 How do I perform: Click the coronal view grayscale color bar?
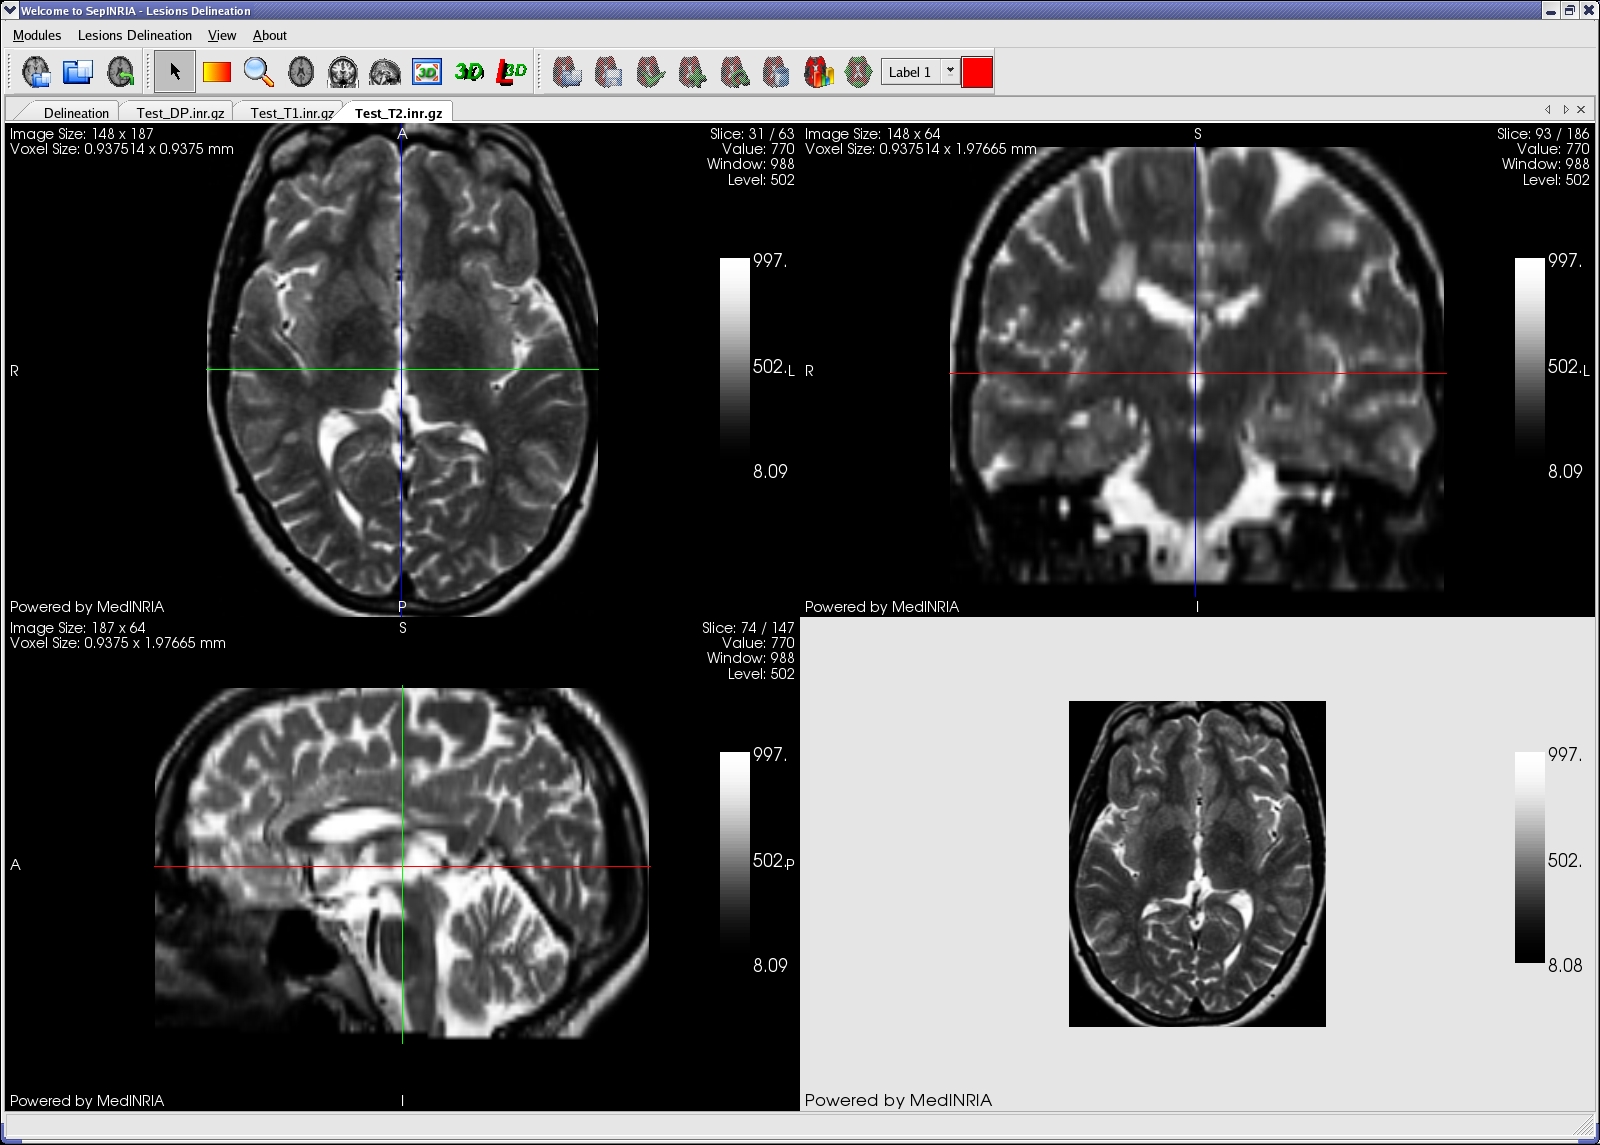1530,365
